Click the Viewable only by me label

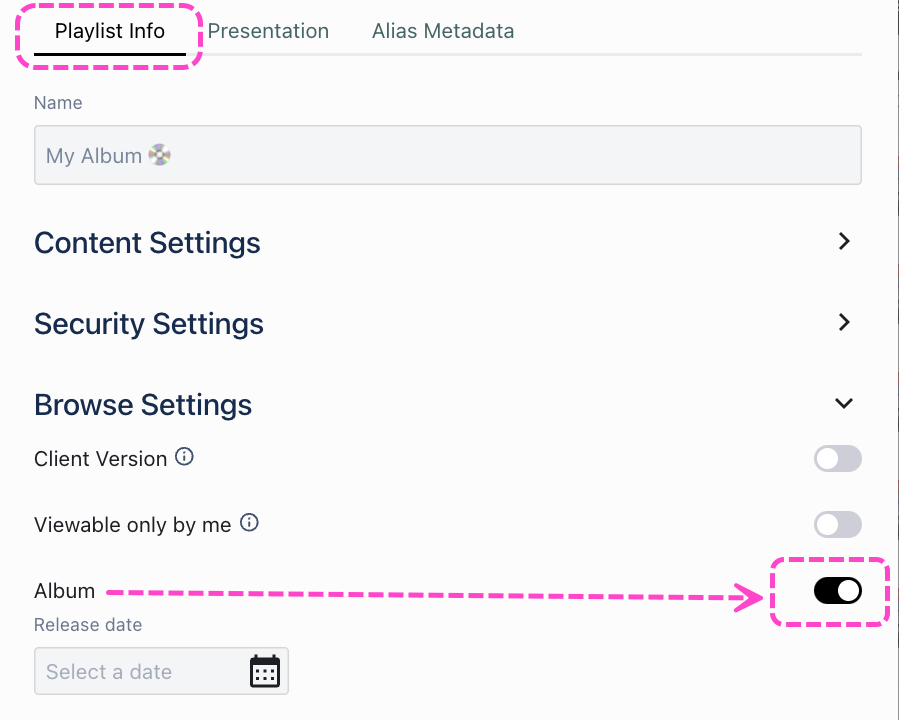click(x=132, y=524)
